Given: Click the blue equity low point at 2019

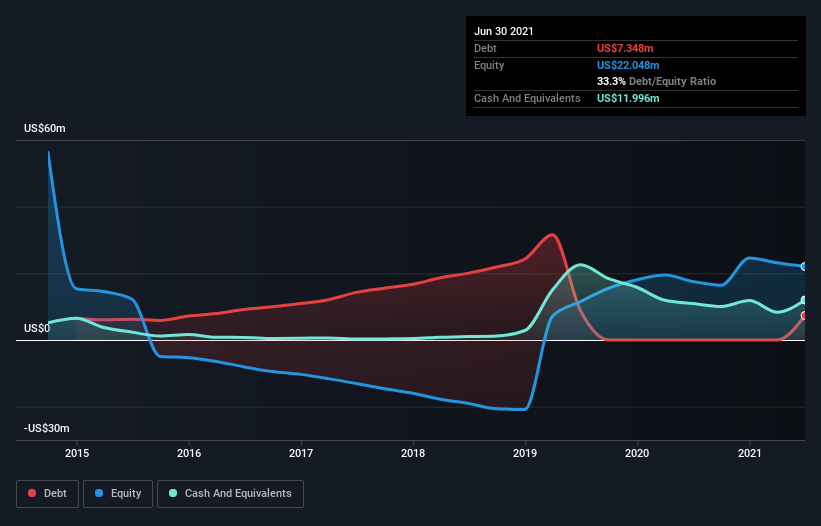Looking at the screenshot, I should (x=524, y=409).
